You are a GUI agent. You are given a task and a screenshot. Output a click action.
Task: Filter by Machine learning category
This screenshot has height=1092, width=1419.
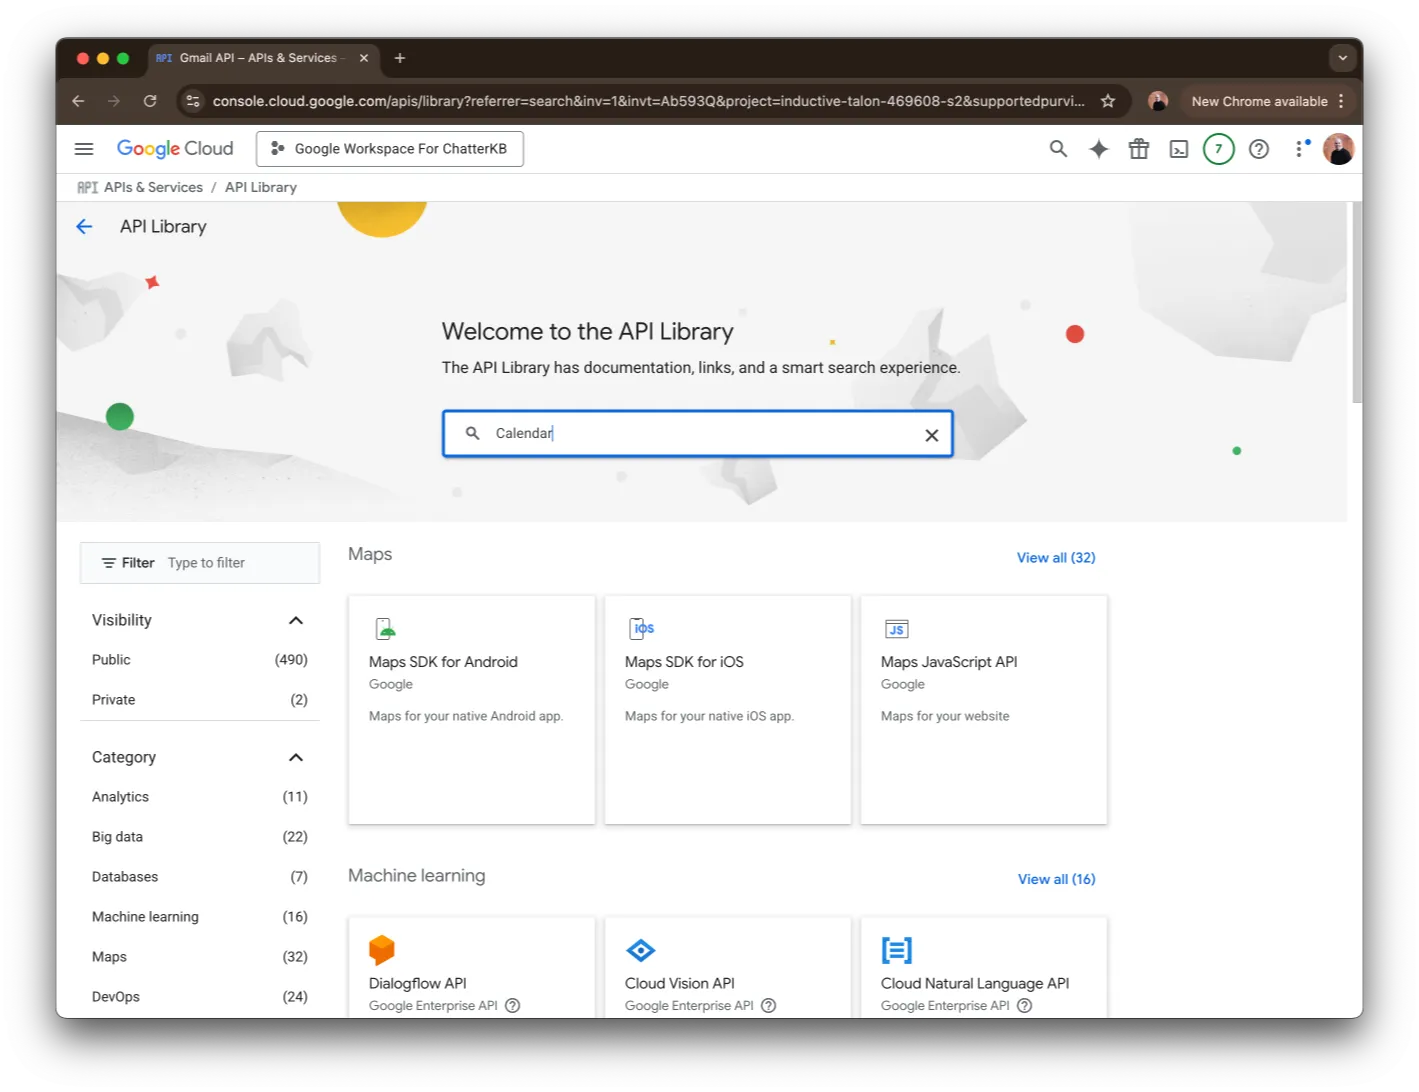point(200,917)
